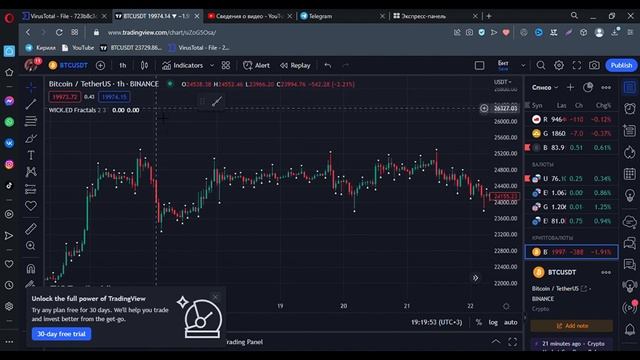The width and height of the screenshot is (640, 360).
Task: Select the ruler measure tool
Action: click(31, 229)
